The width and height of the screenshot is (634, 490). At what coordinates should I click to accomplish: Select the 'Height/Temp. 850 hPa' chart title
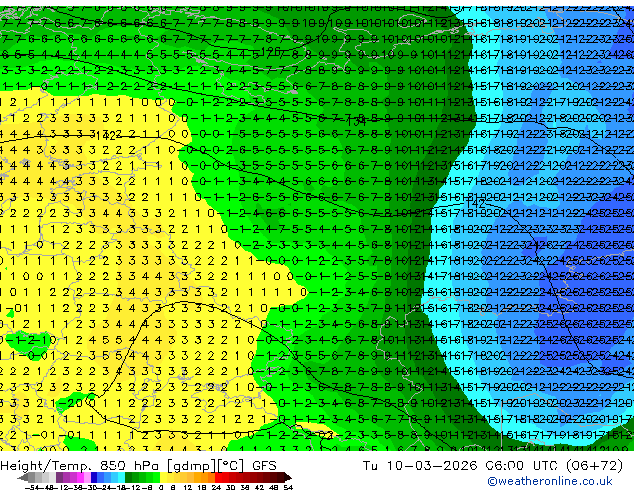[x=81, y=466]
